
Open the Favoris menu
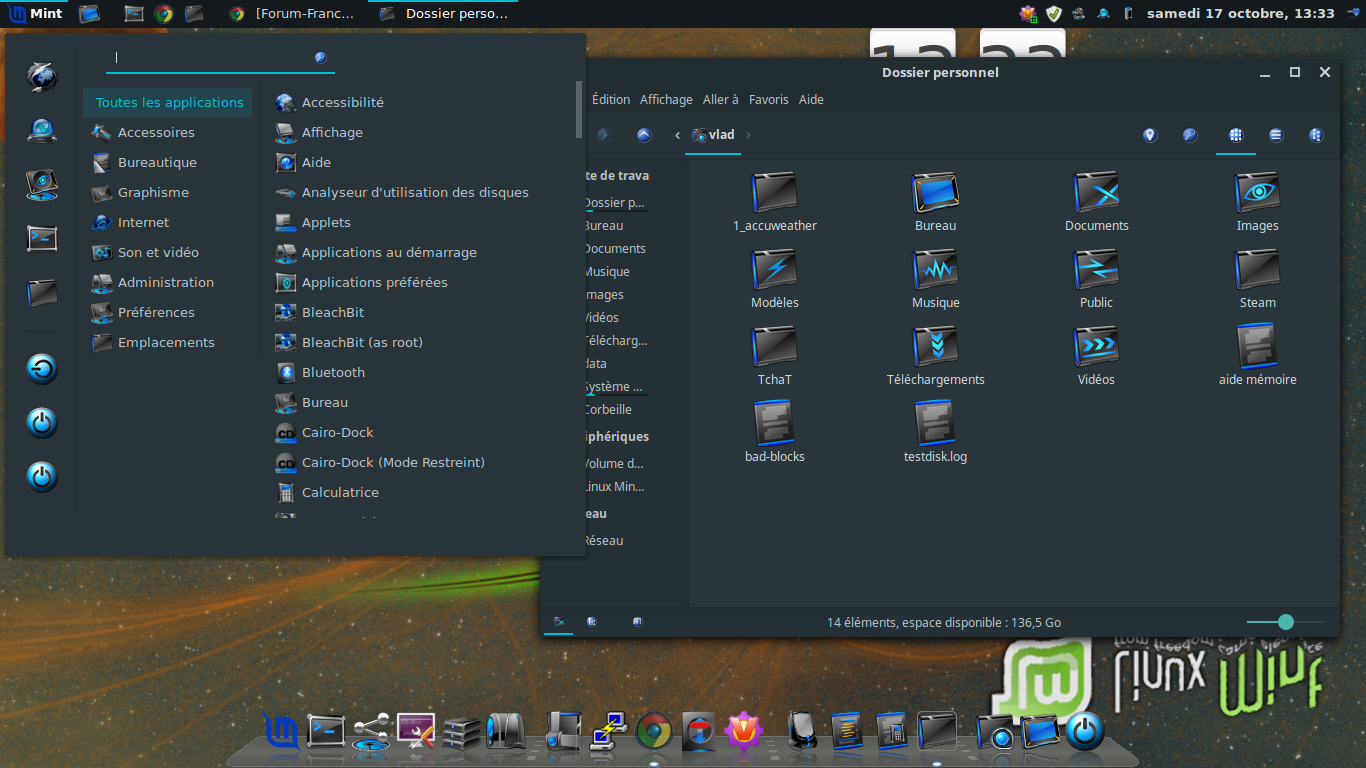pyautogui.click(x=769, y=99)
